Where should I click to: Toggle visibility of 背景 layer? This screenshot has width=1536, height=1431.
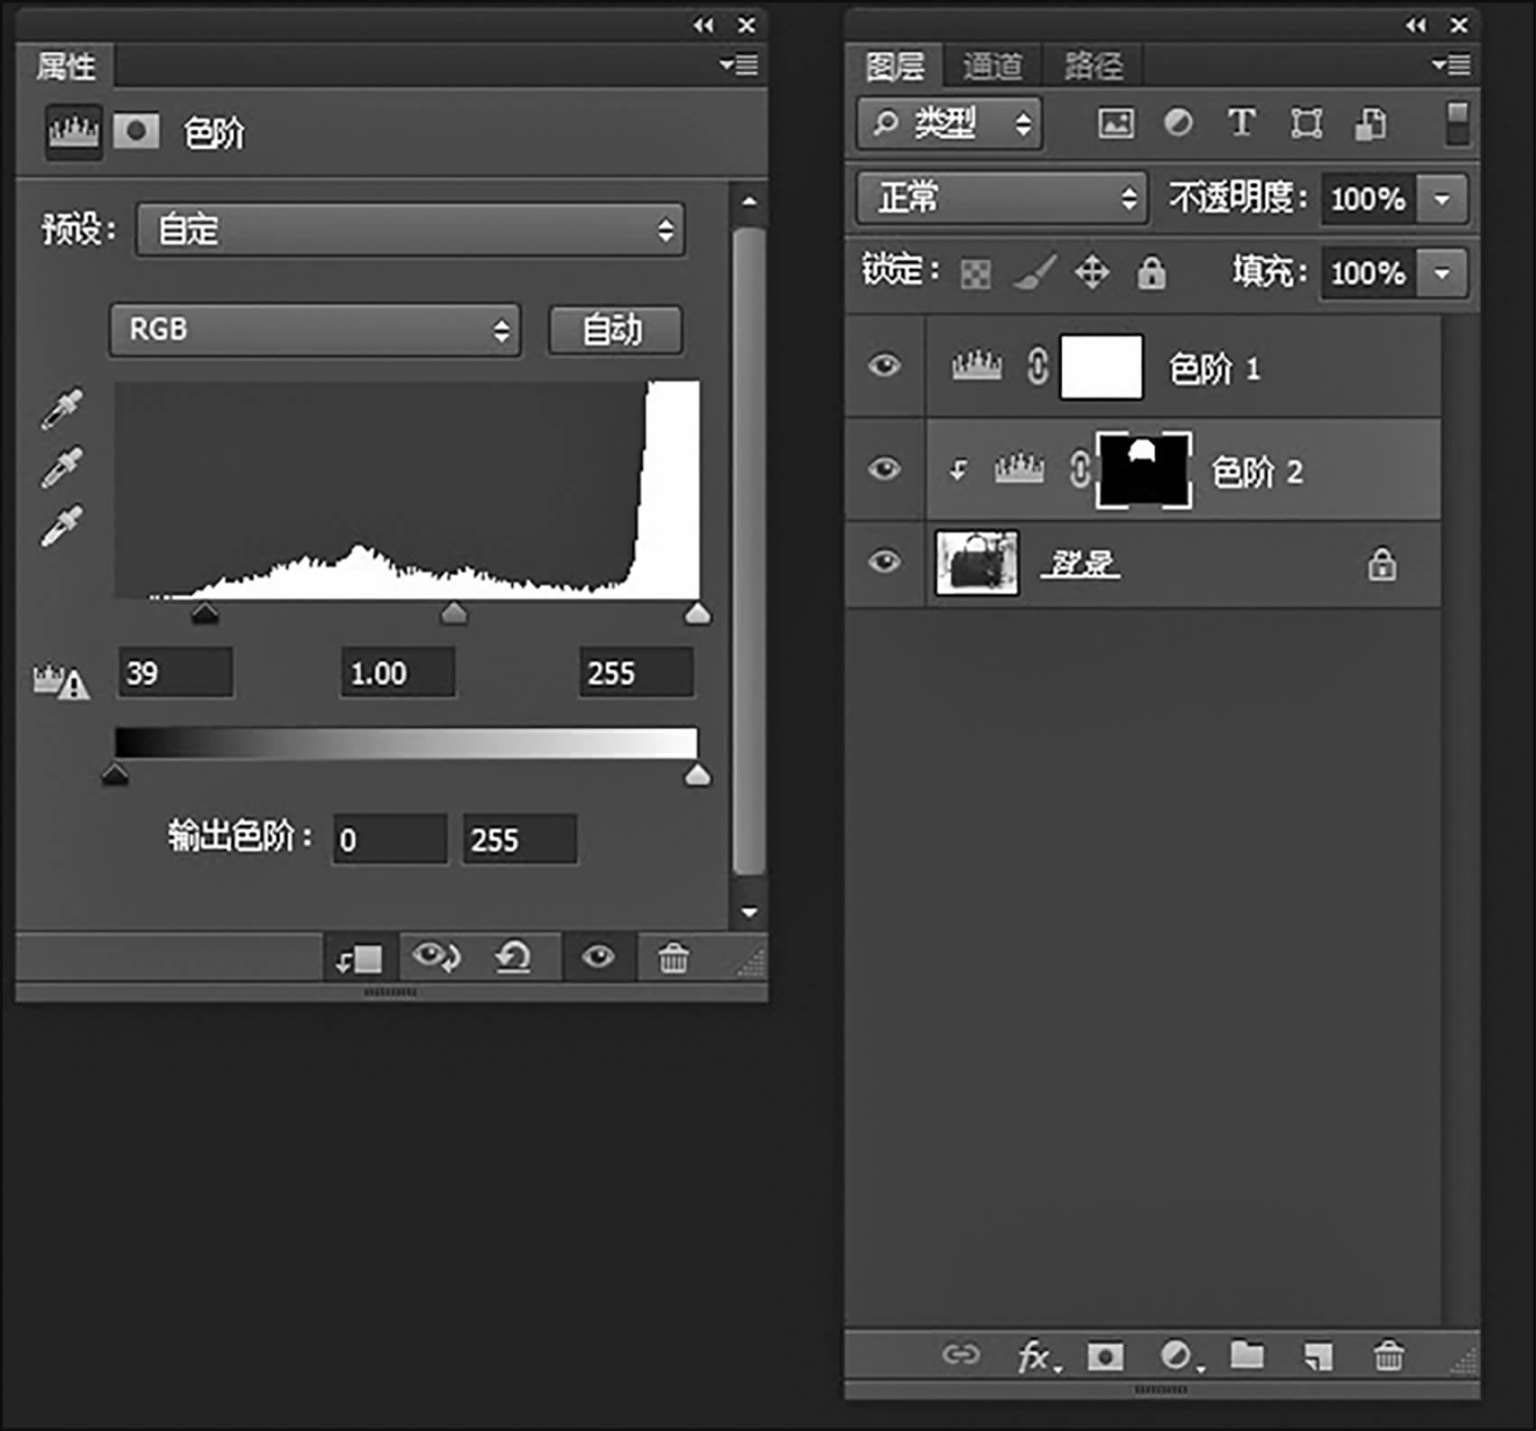coord(884,562)
